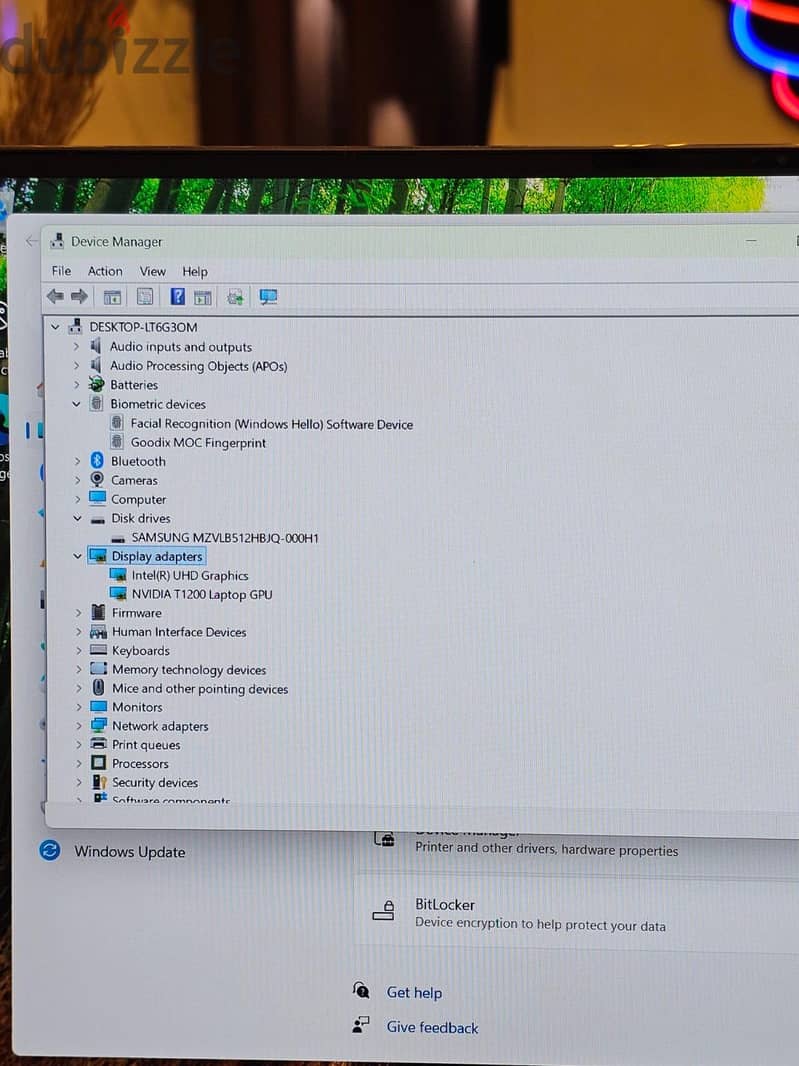The image size is (799, 1066).
Task: Open the Help toolbar icon with question mark
Action: coord(177,296)
